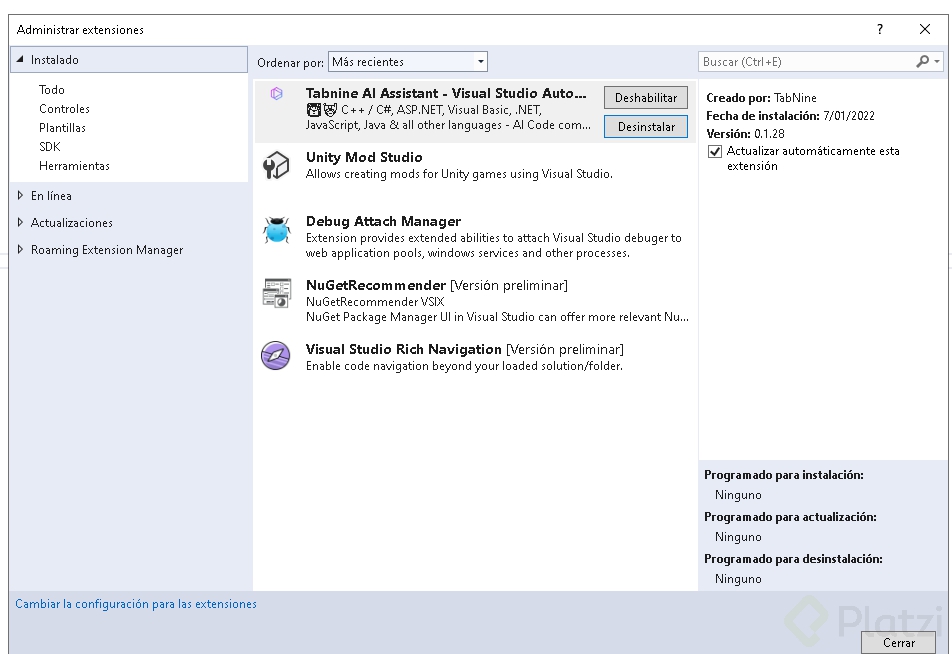Click the Tabnine AI Assistant extension icon

(x=276, y=94)
